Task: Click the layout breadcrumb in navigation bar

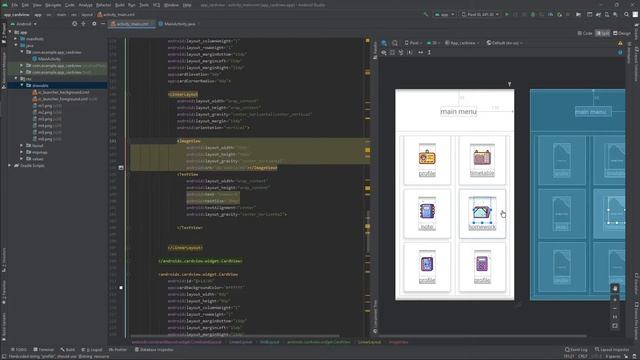Action: (x=87, y=14)
